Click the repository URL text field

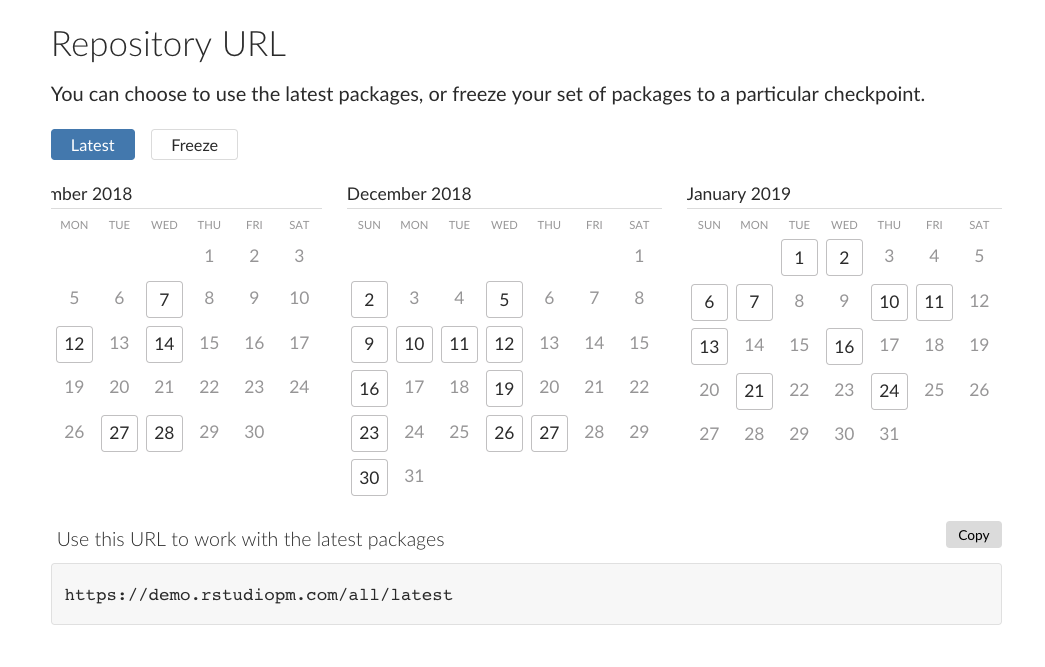[x=526, y=594]
